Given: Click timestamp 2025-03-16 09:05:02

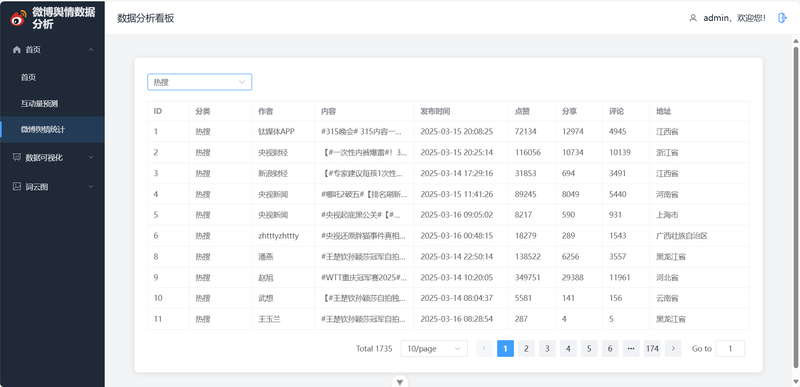Looking at the screenshot, I should pos(457,215).
